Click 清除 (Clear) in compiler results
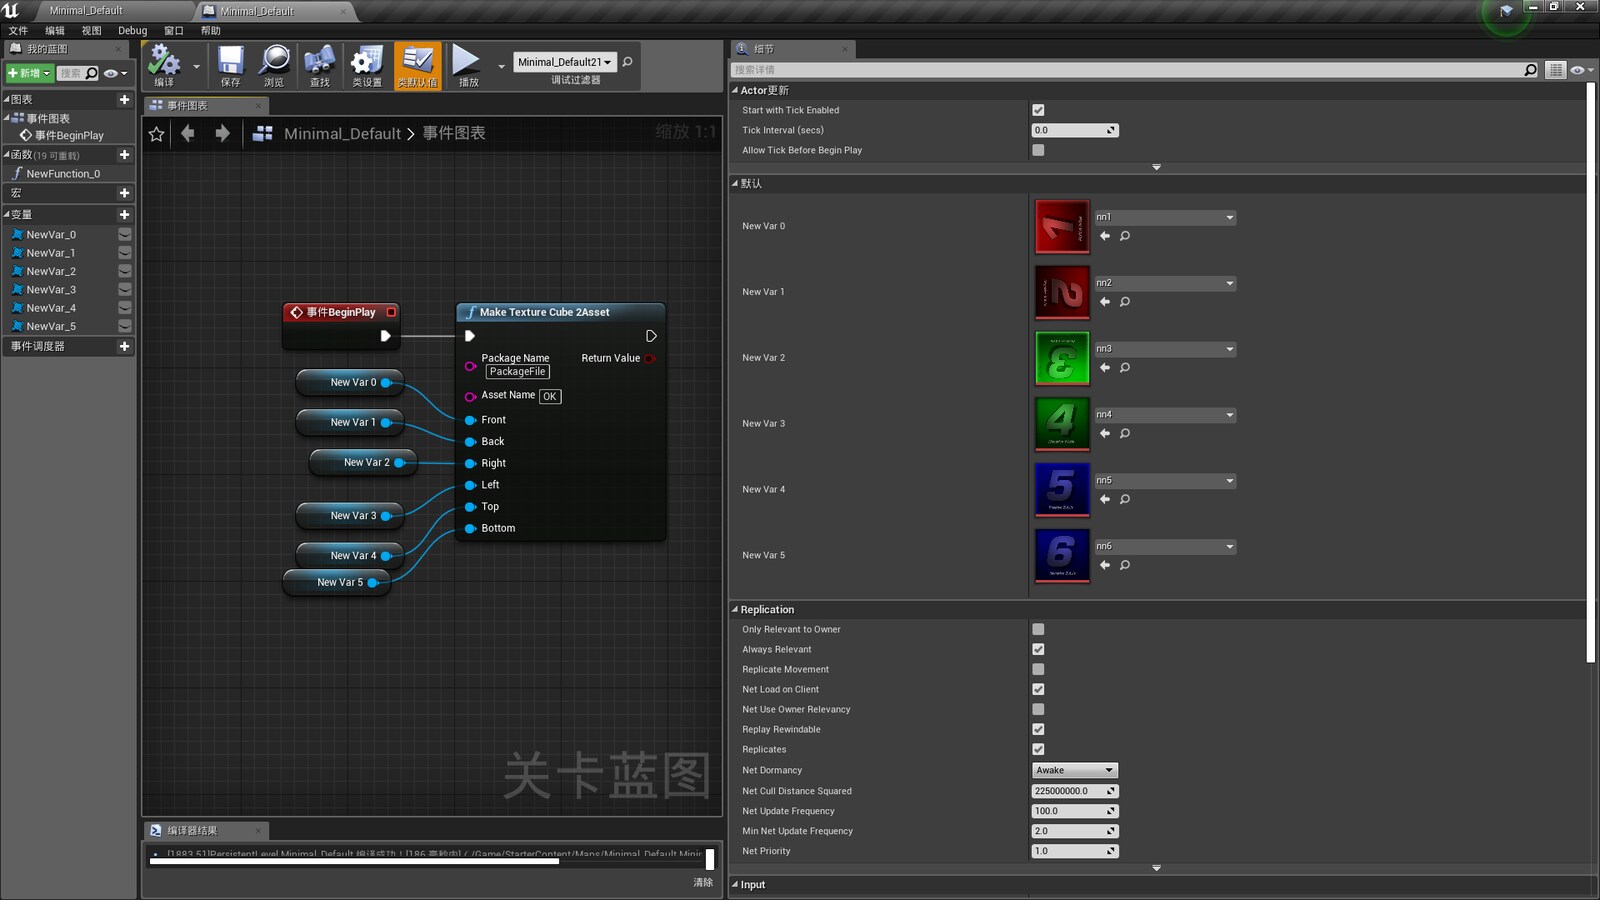The width and height of the screenshot is (1600, 900). click(703, 882)
